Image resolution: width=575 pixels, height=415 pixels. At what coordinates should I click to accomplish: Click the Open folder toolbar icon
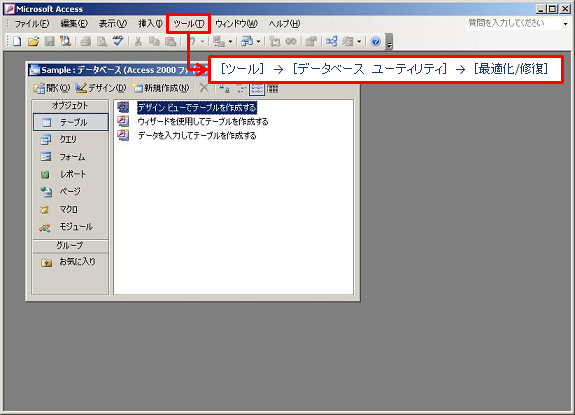[x=33, y=41]
